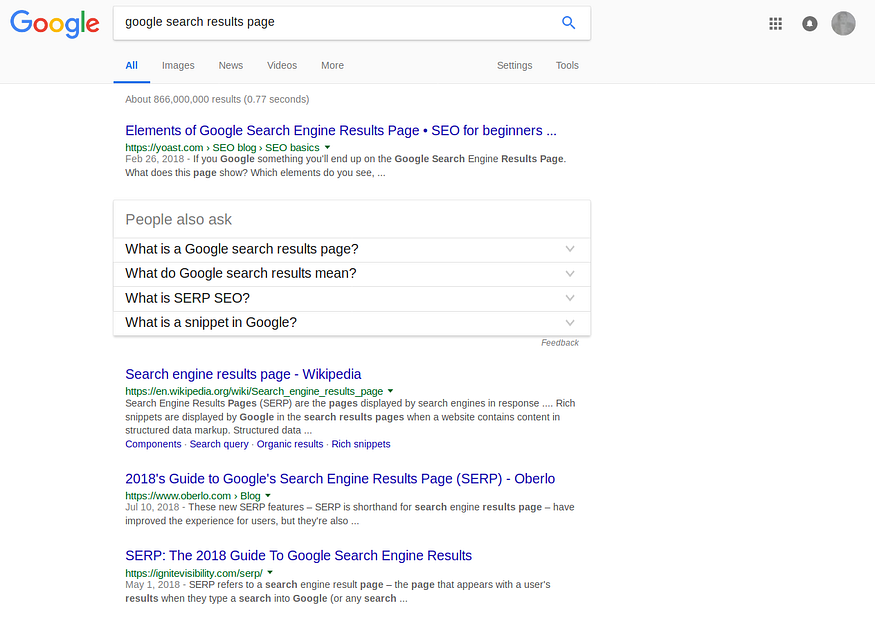Open the Settings menu
This screenshot has height=620, width=875.
click(514, 65)
